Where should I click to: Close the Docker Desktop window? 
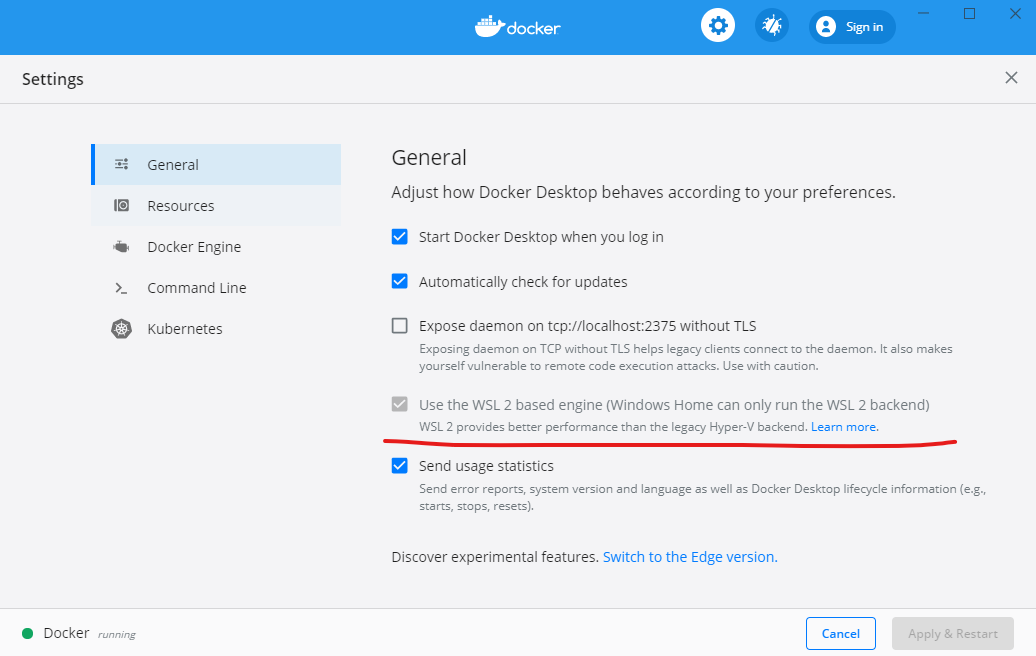1016,13
